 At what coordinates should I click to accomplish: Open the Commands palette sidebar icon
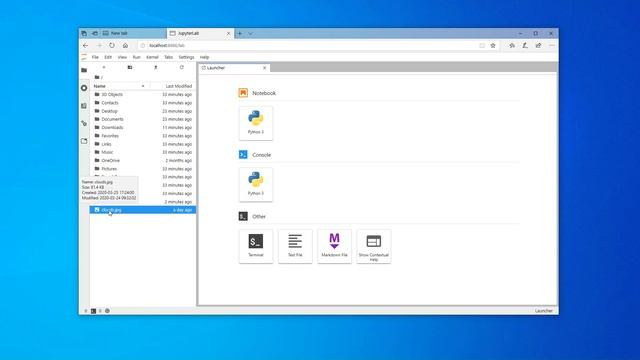[84, 106]
